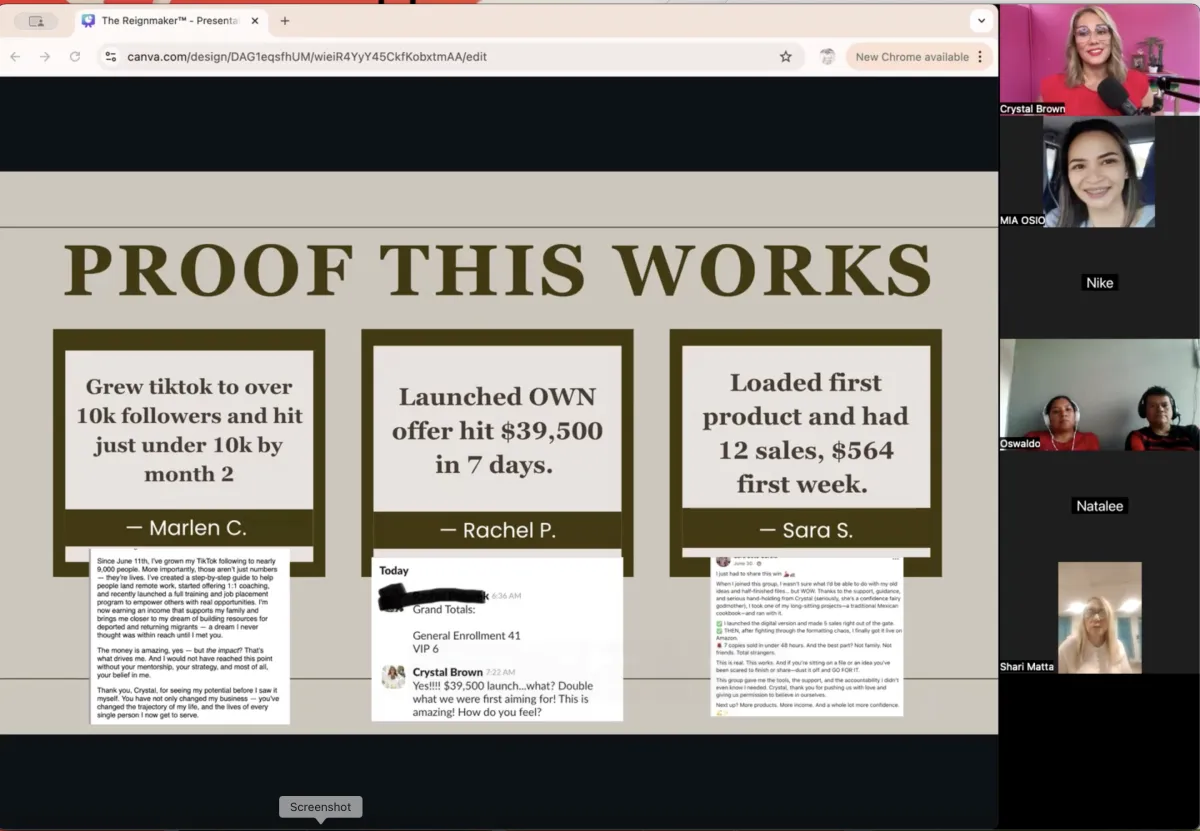
Task: Click the New Chrome available button
Action: [x=911, y=57]
